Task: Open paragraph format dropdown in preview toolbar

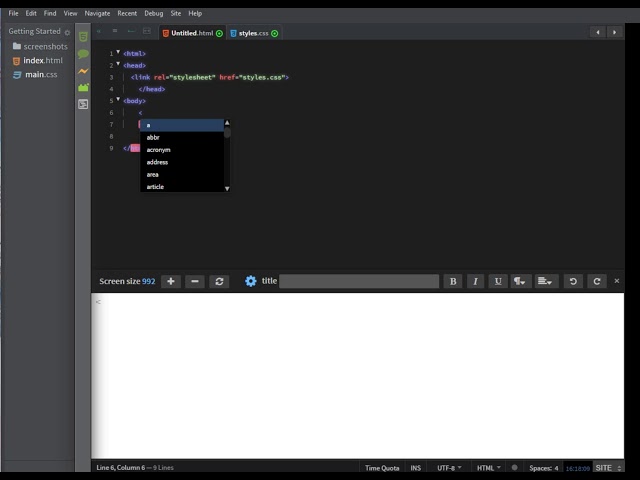Action: point(520,281)
